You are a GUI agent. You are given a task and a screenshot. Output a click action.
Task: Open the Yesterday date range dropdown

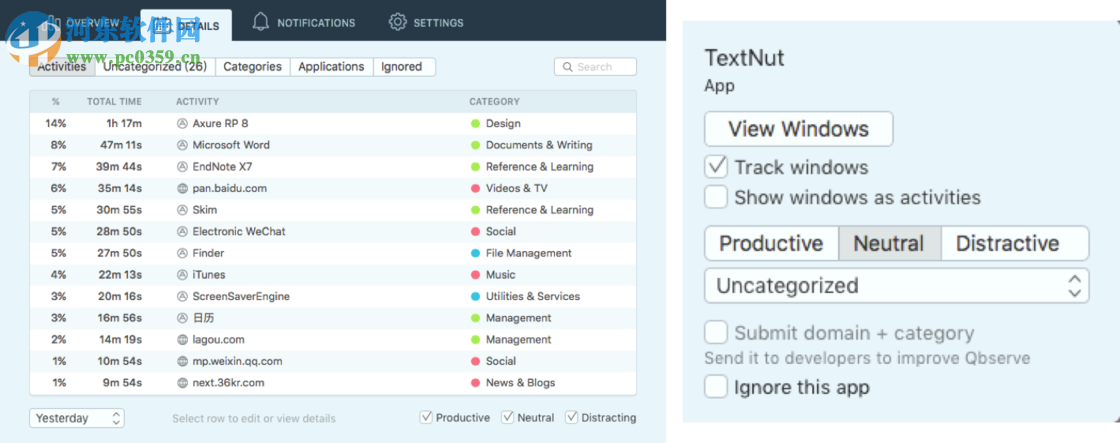pos(77,418)
